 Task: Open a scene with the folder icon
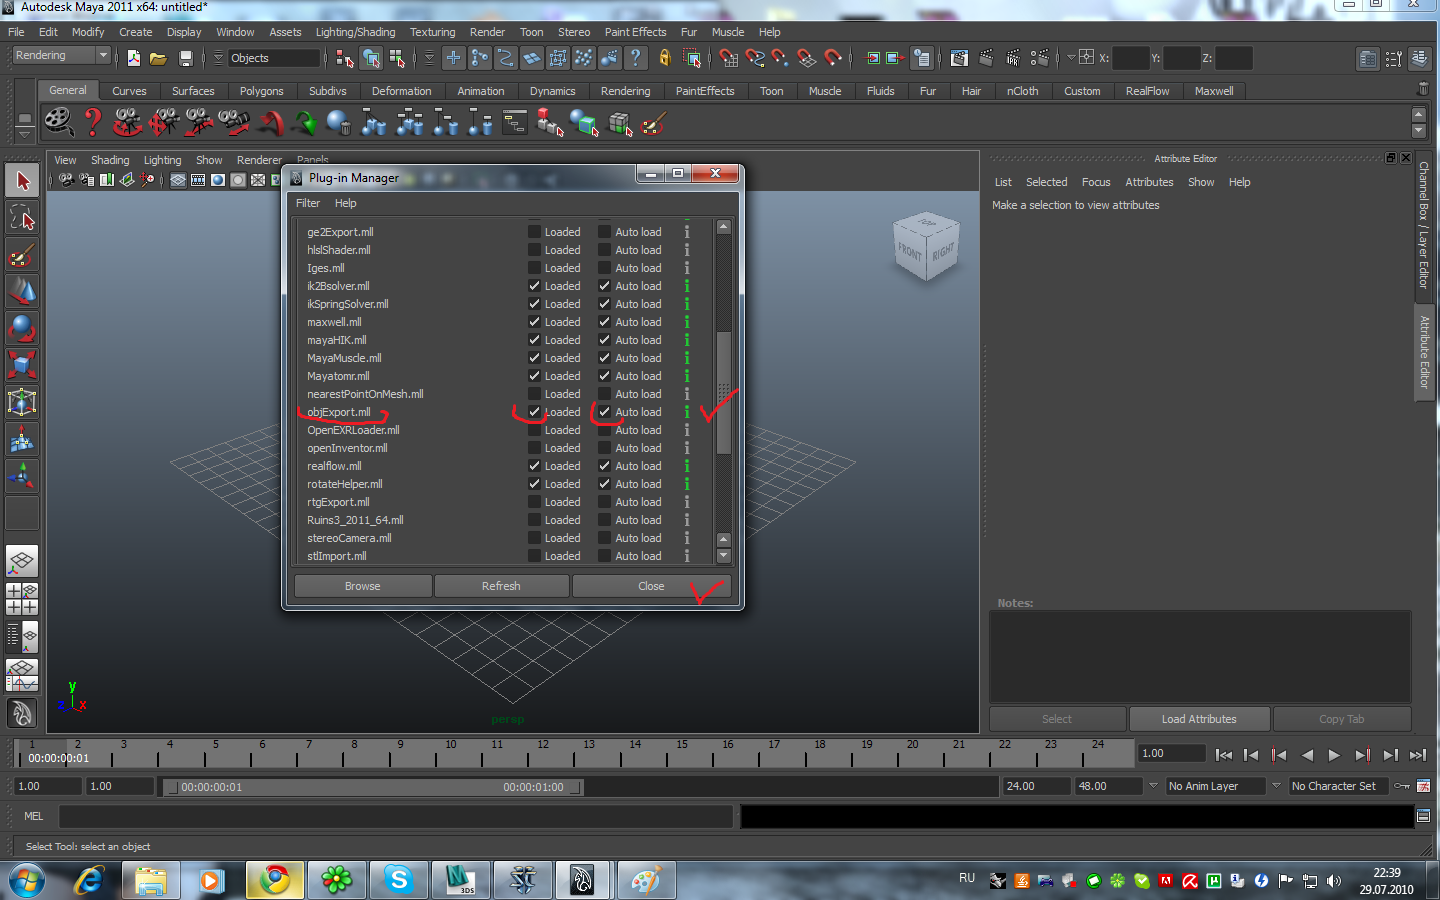pyautogui.click(x=158, y=58)
